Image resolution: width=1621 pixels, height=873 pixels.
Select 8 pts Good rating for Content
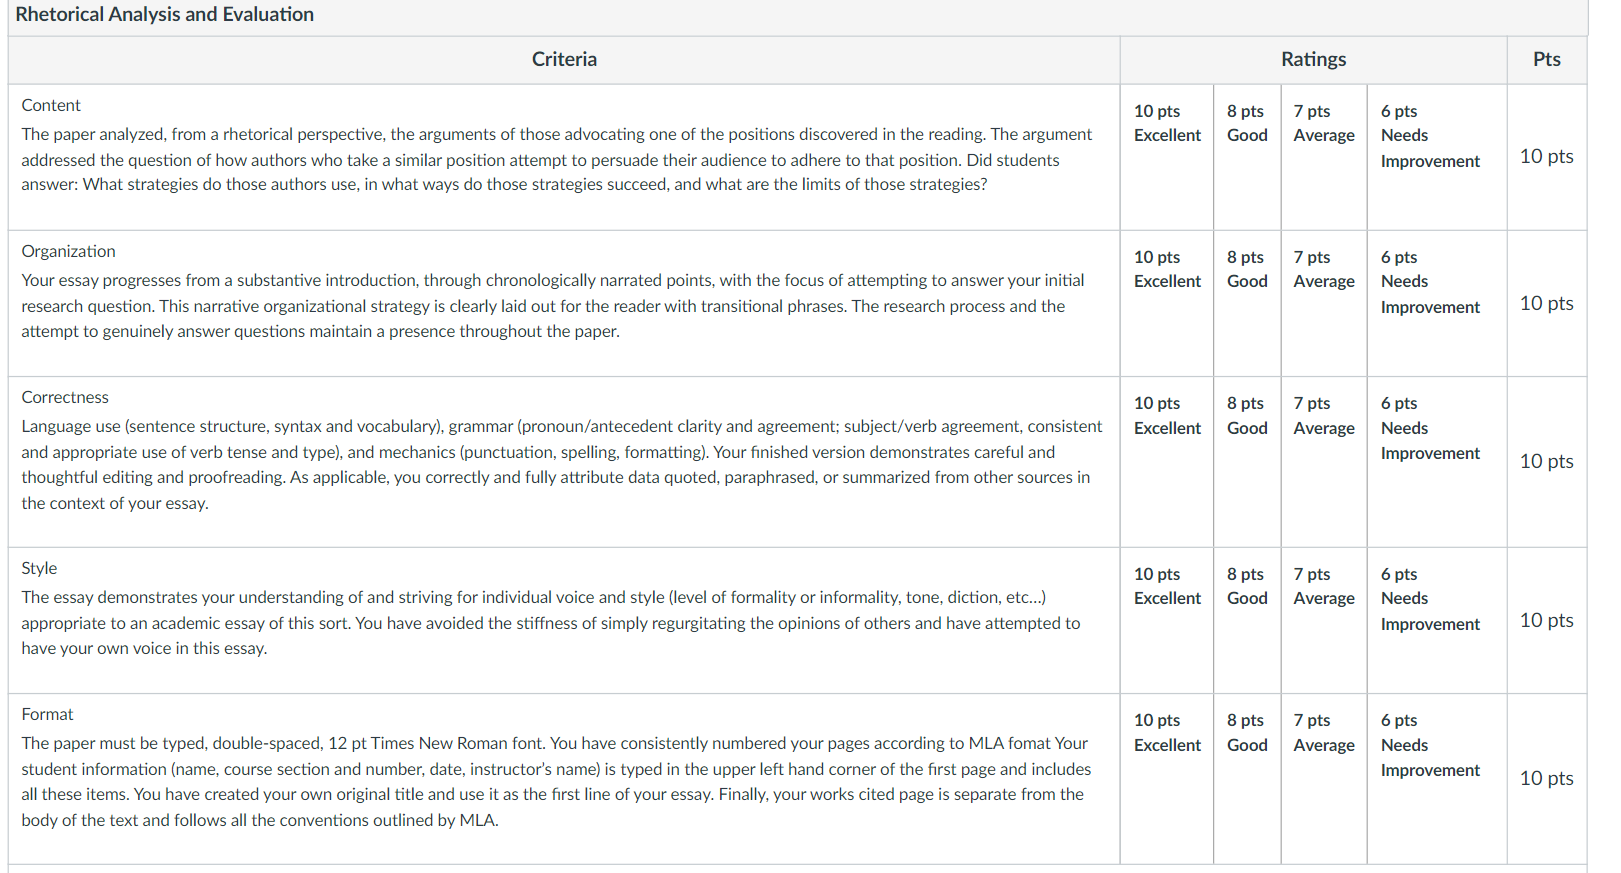(x=1247, y=157)
